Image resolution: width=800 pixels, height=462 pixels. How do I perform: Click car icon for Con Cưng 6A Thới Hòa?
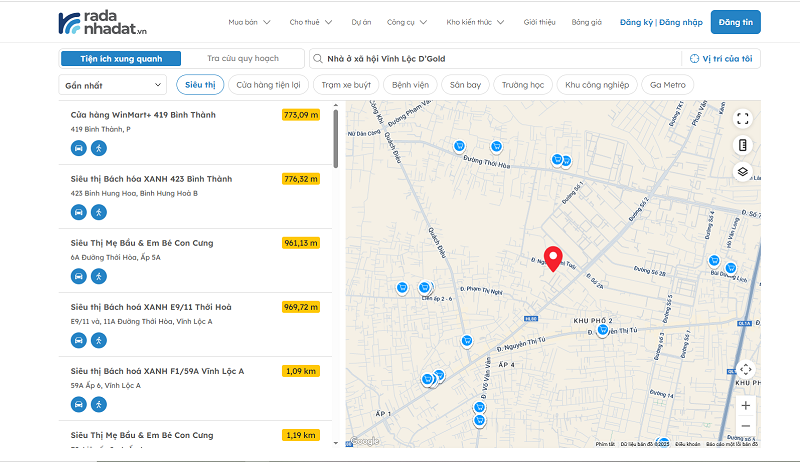click(x=79, y=276)
